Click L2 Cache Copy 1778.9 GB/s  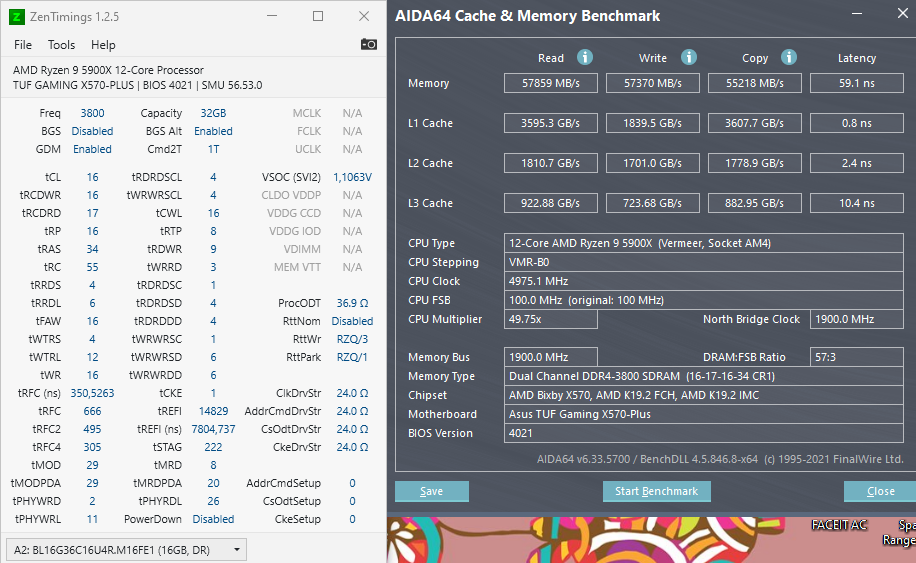(x=755, y=163)
